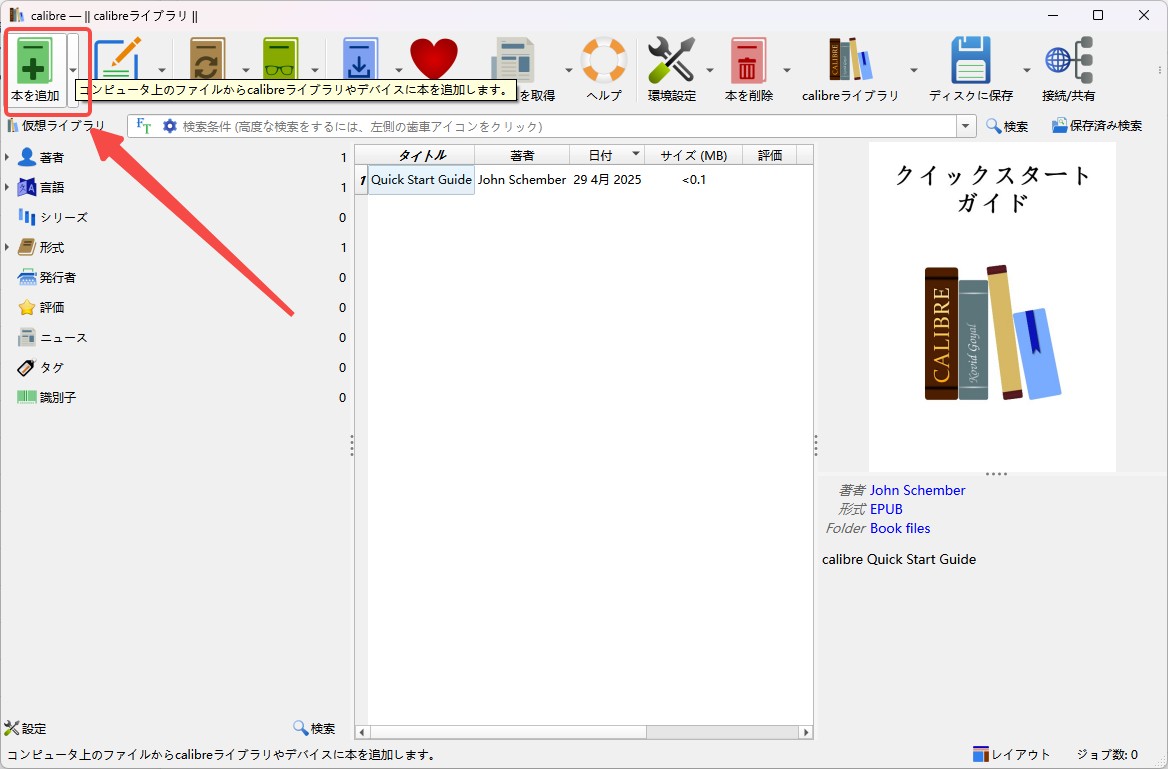The width and height of the screenshot is (1168, 769).
Task: Open the ディスクに保存 dropdown arrow
Action: pyautogui.click(x=1026, y=70)
